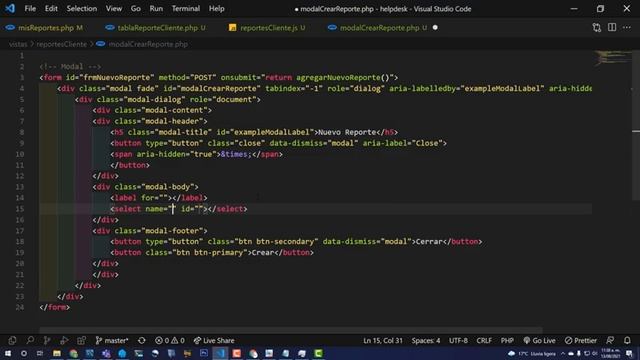Switch to tablaReporteCliente.php tab

[156, 28]
